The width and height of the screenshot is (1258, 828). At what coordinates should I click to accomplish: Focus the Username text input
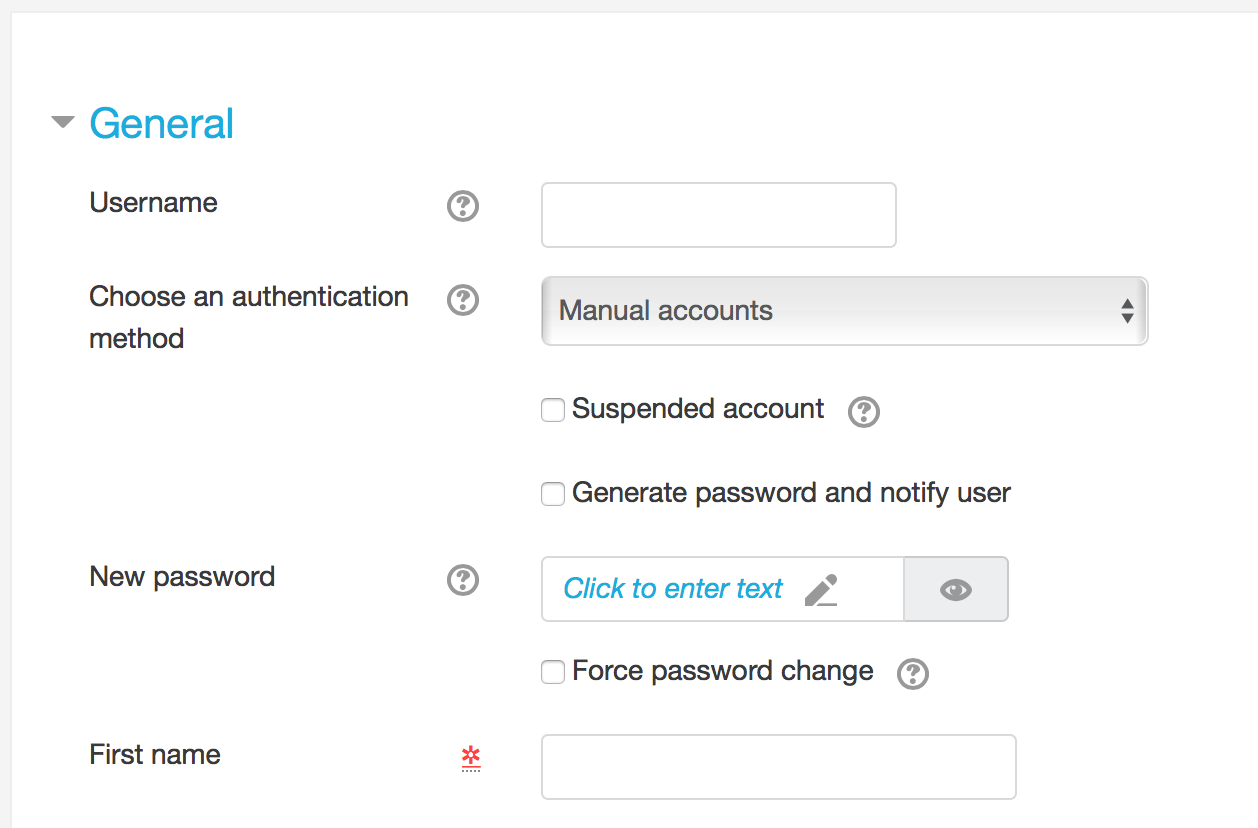click(x=718, y=215)
